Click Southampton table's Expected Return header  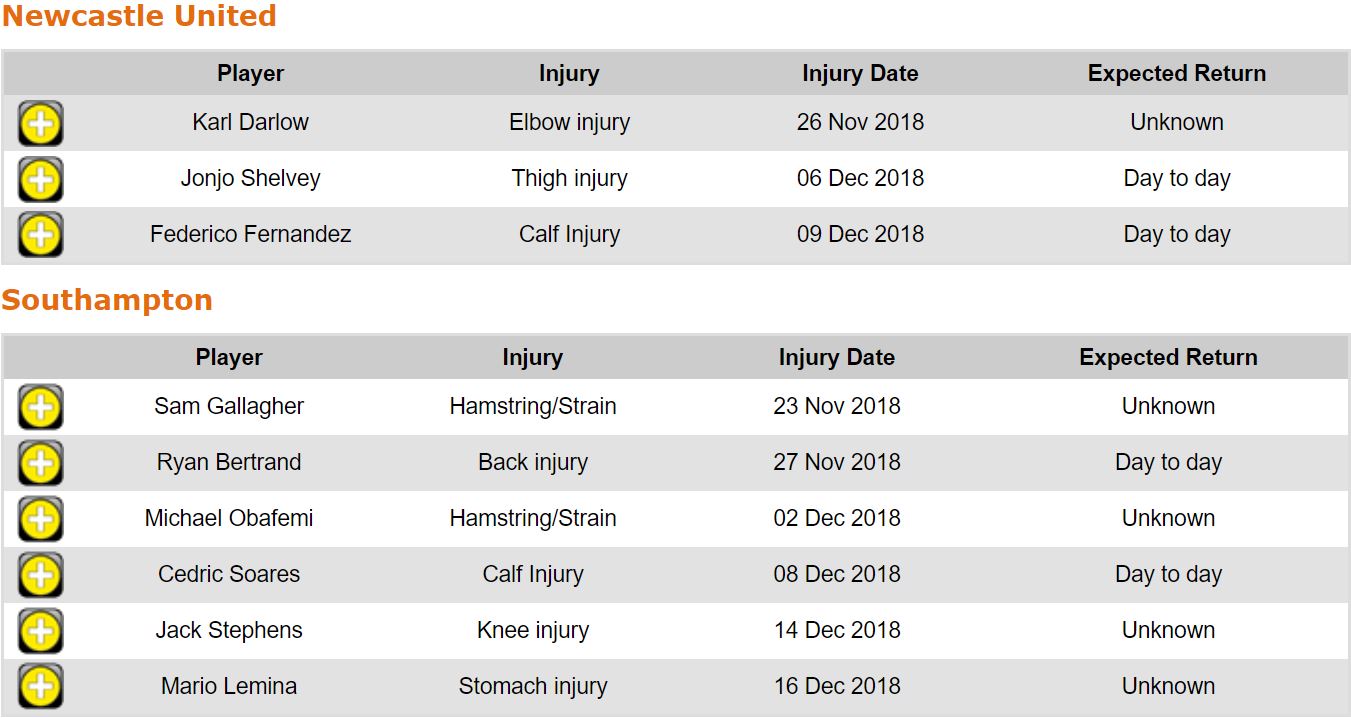click(1168, 358)
